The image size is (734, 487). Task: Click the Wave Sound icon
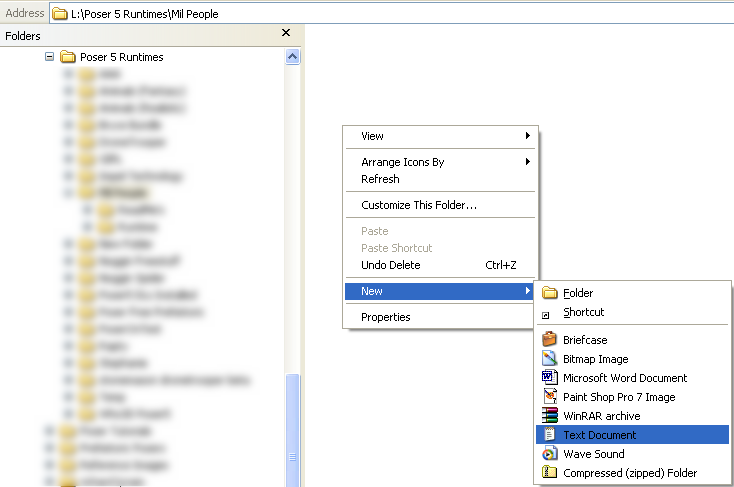coord(548,454)
